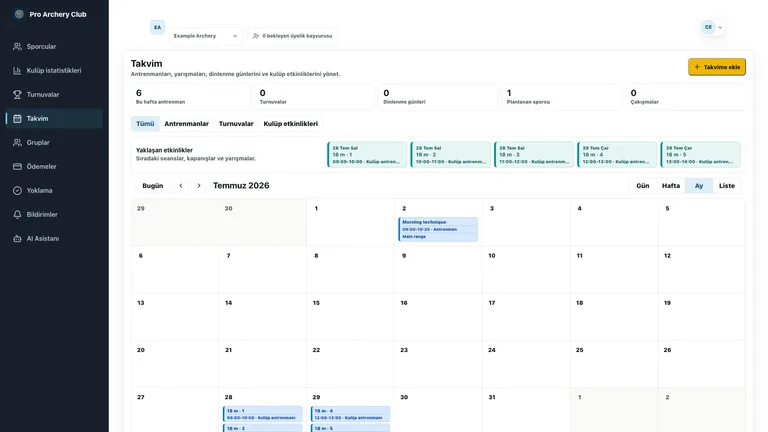This screenshot has height=432, width=768.
Task: Select the Takvim calendar icon in sidebar
Action: [x=17, y=119]
